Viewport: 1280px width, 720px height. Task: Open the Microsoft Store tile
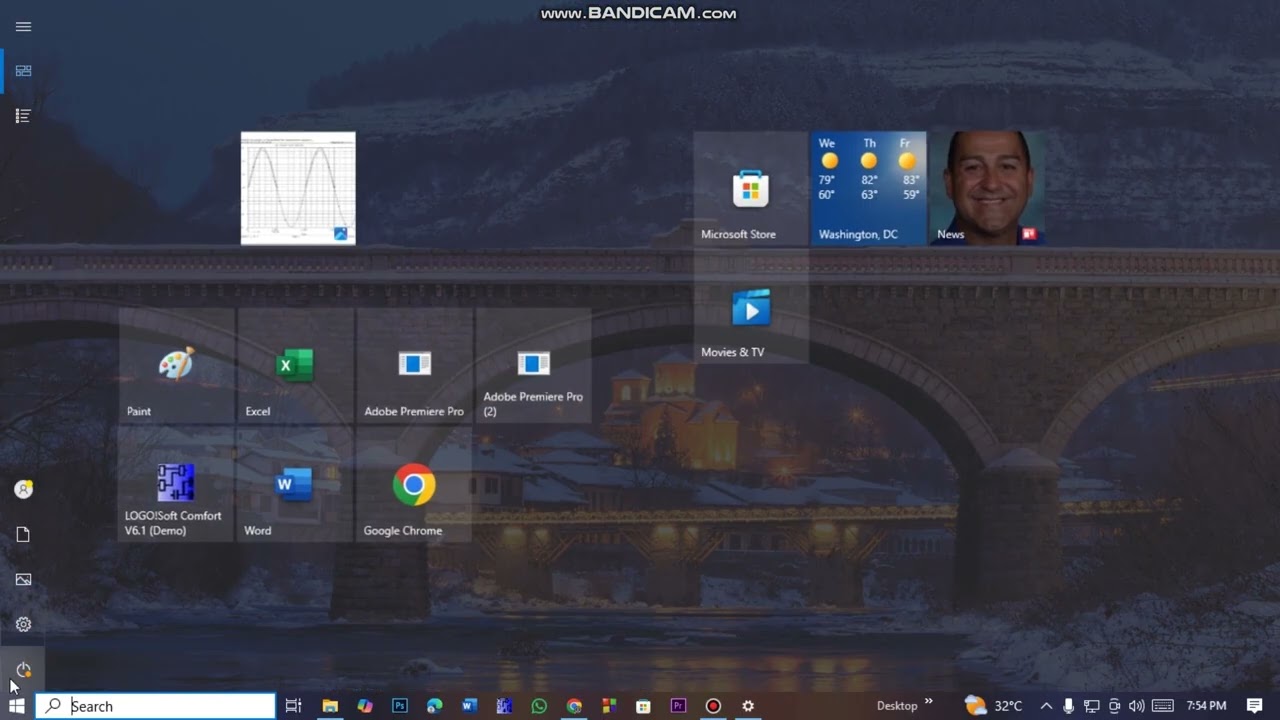[x=751, y=188]
